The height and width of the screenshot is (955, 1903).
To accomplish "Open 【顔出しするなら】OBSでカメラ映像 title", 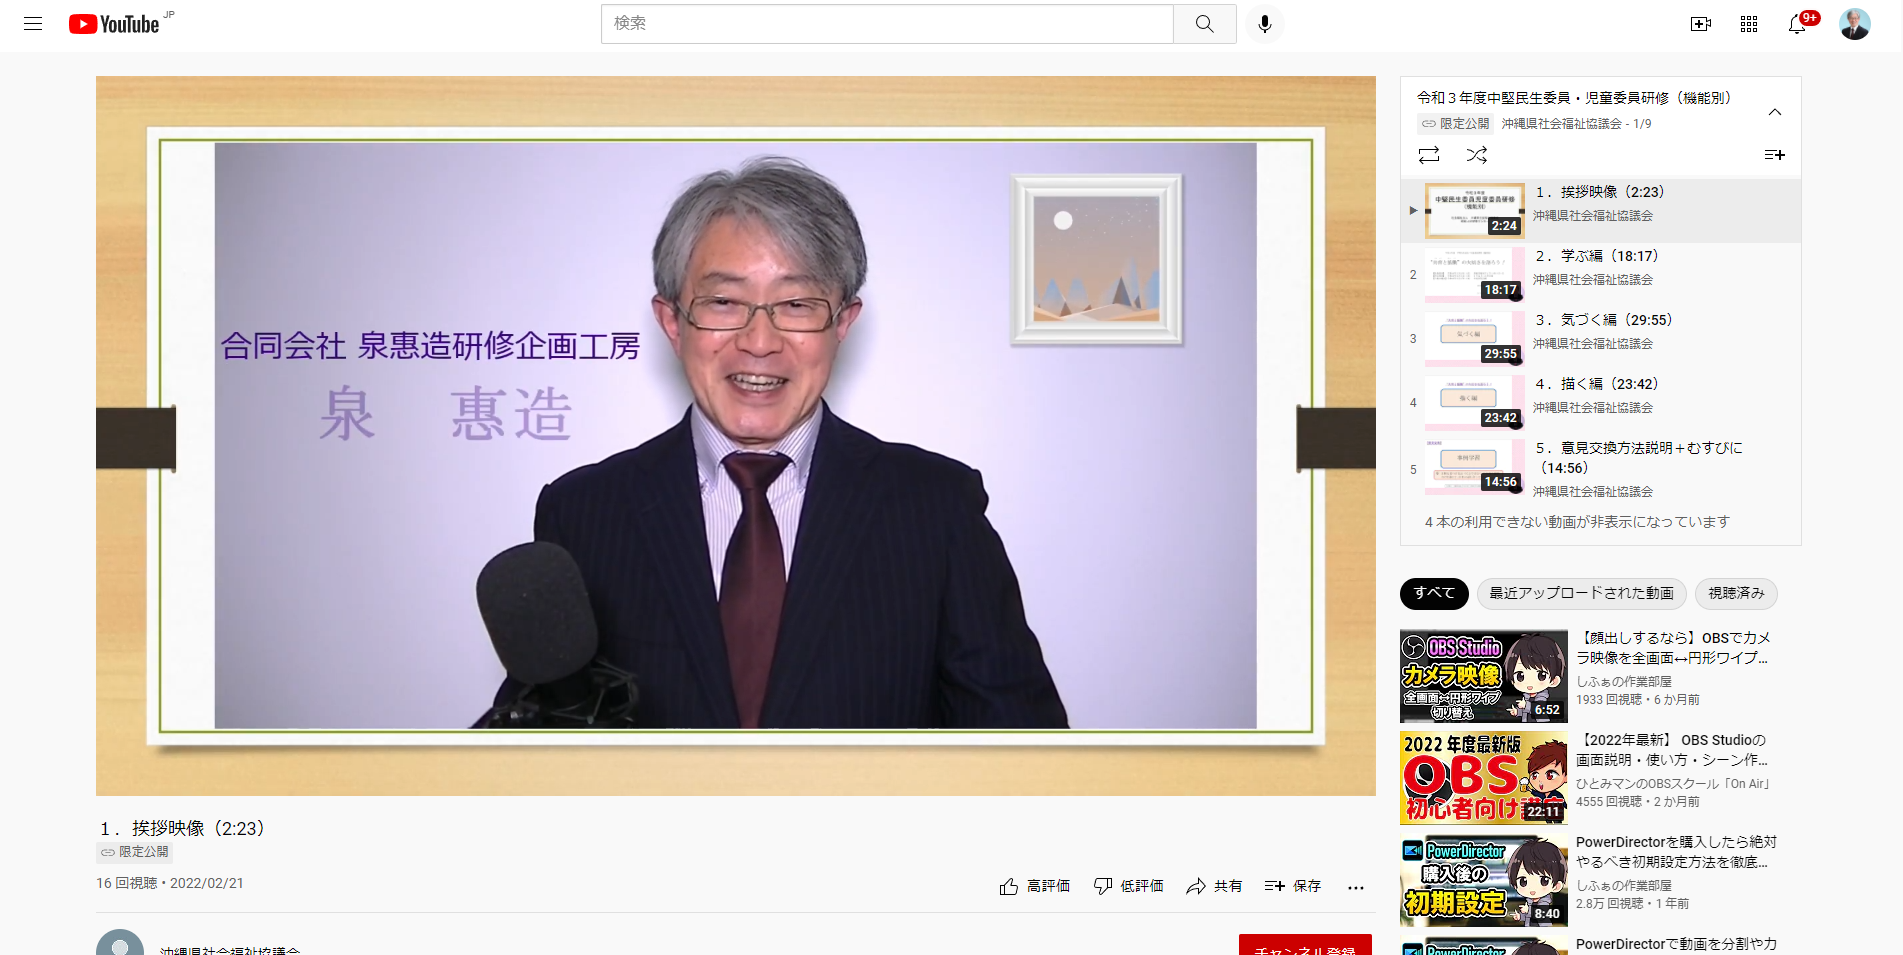I will point(1673,648).
